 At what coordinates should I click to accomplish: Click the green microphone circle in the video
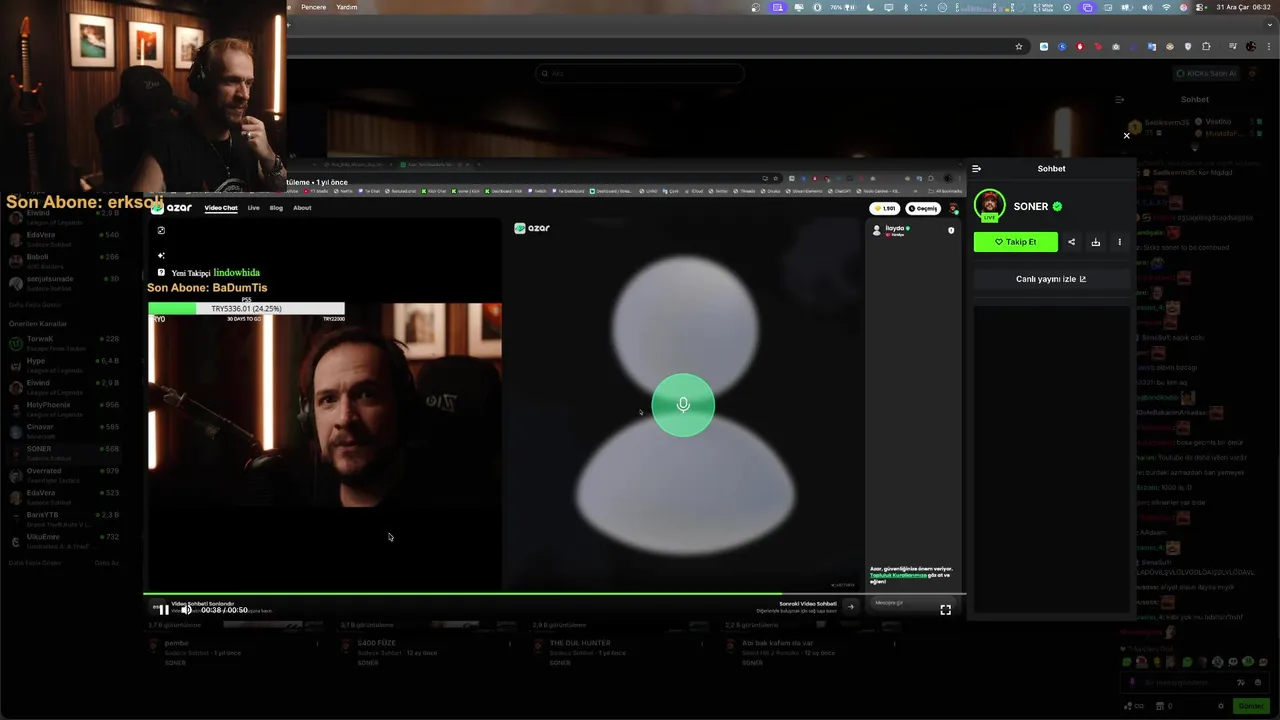coord(683,405)
